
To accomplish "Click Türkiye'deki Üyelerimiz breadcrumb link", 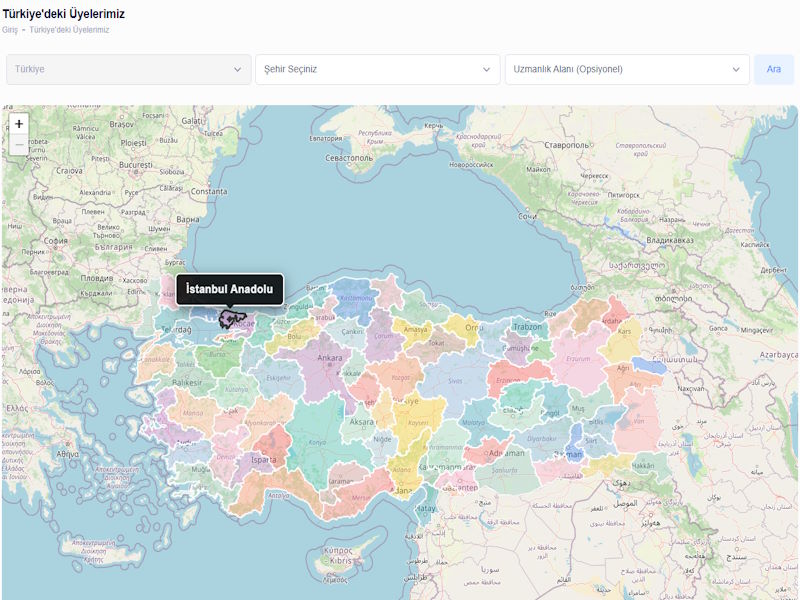I will click(x=69, y=30).
